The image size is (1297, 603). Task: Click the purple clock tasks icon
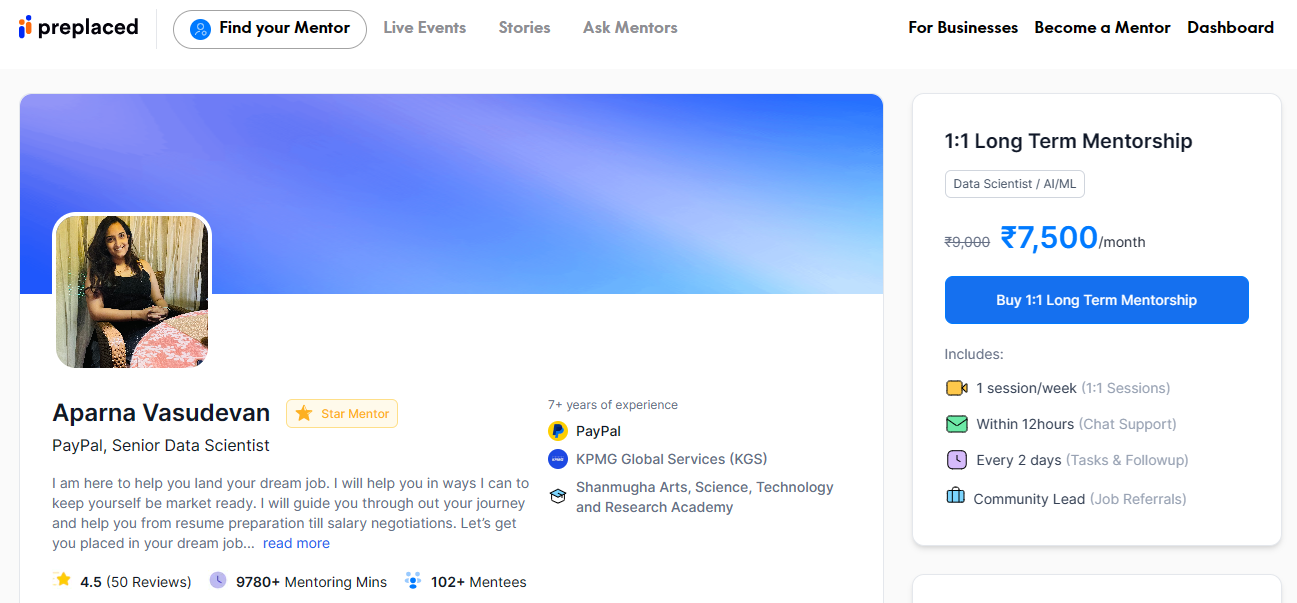coord(957,460)
